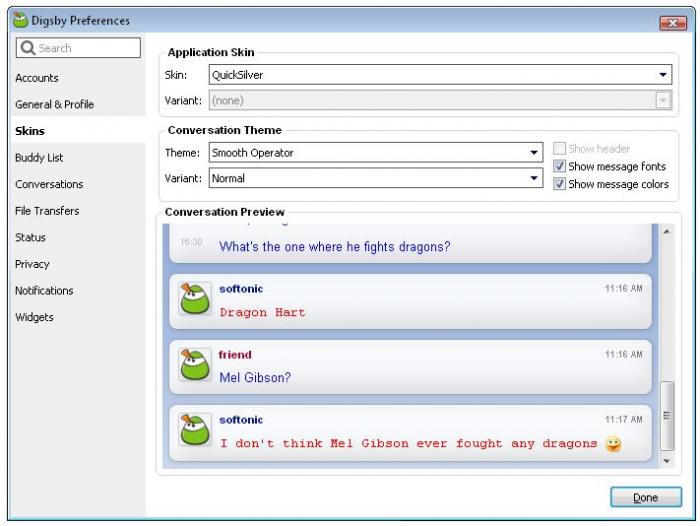700x526 pixels.
Task: Click the smiley emoticon in last message
Action: click(x=613, y=444)
